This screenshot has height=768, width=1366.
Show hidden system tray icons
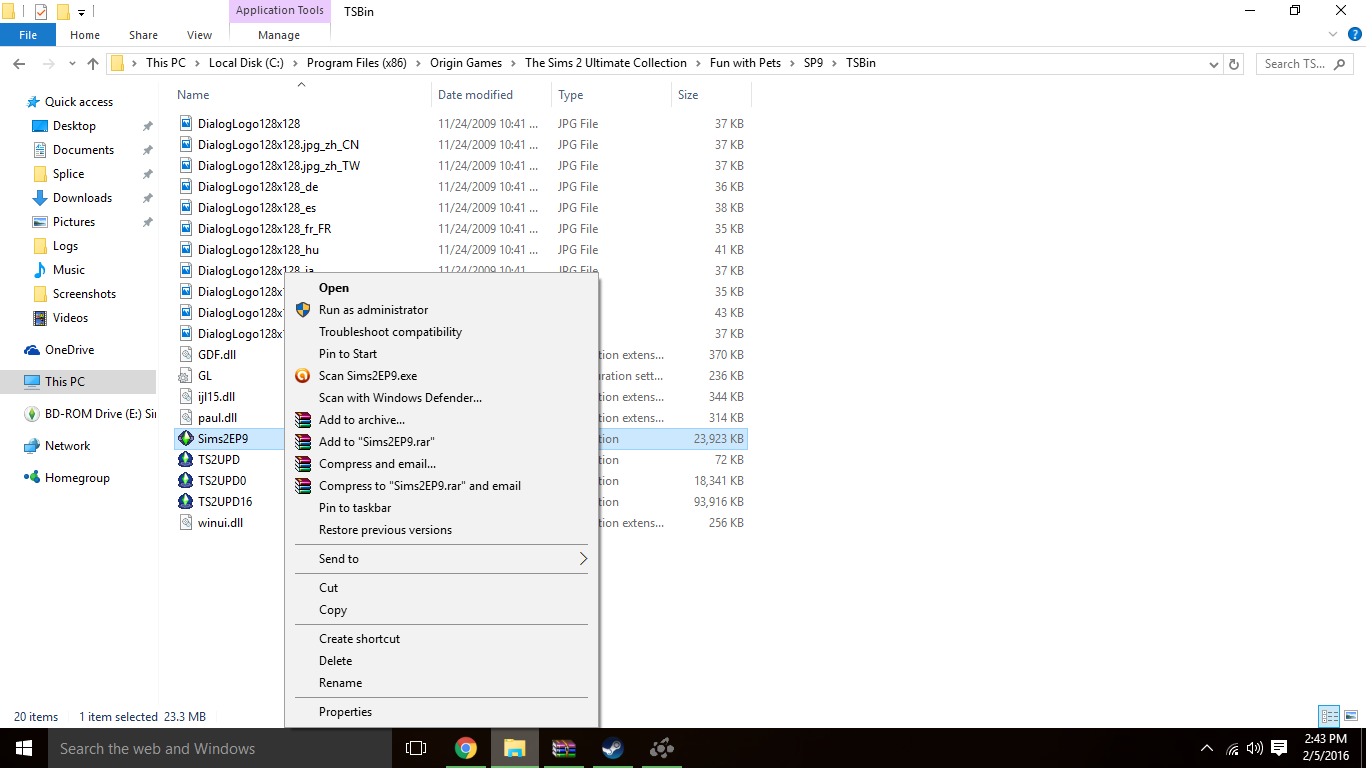[x=1207, y=748]
